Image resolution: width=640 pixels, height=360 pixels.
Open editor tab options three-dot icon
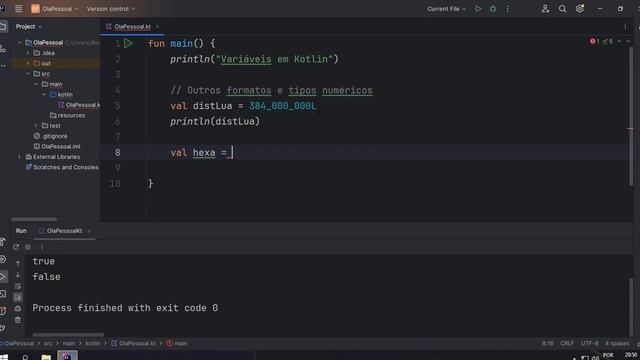[x=625, y=27]
